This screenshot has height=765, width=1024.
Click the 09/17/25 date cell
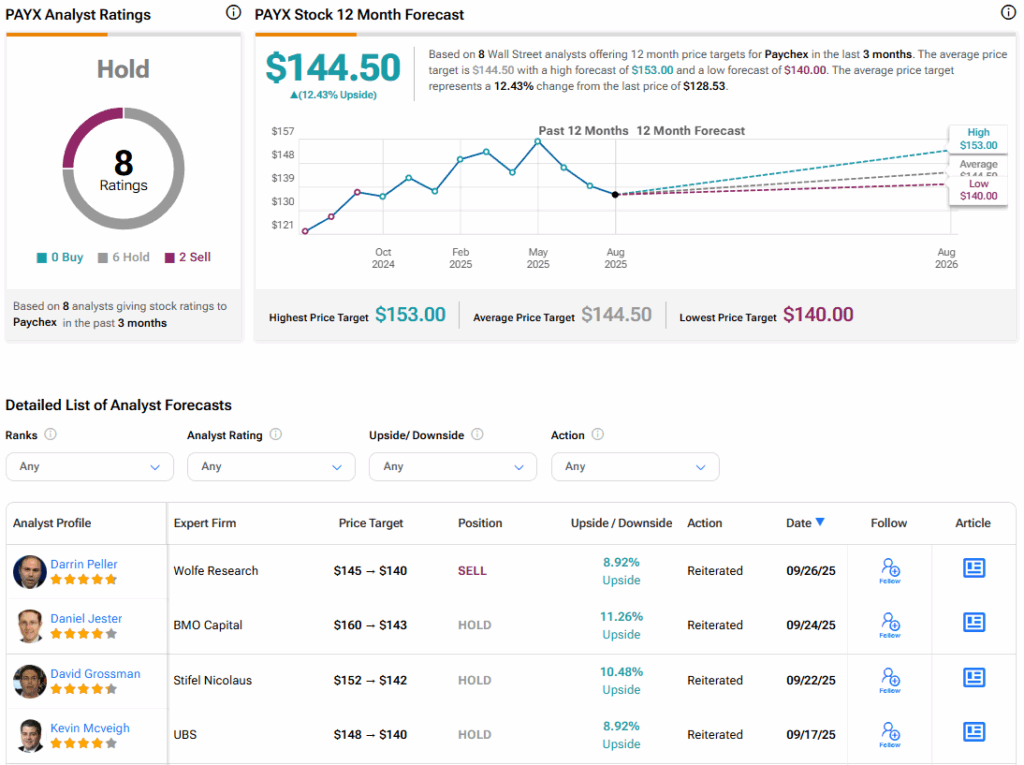(x=810, y=734)
